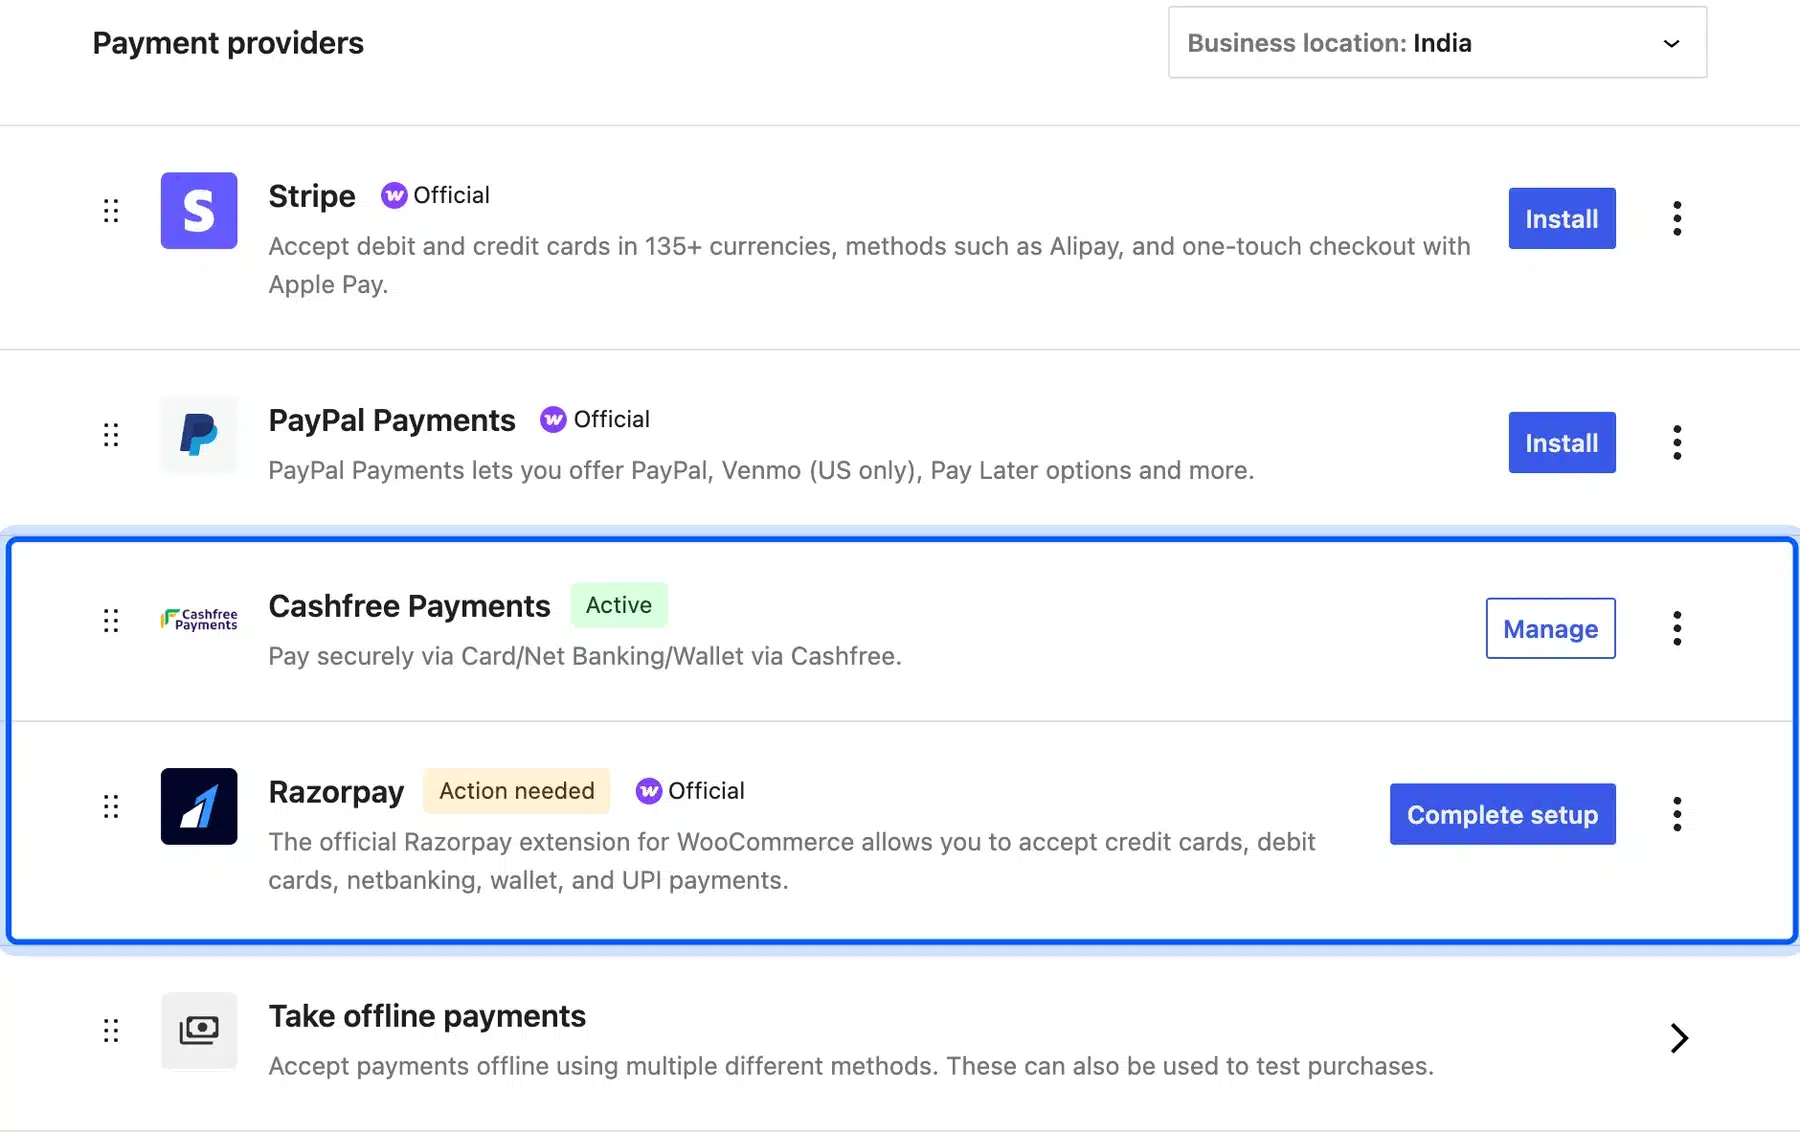Viewport: 1800px width, 1134px height.
Task: Select the Stripe provider title
Action: (x=312, y=196)
